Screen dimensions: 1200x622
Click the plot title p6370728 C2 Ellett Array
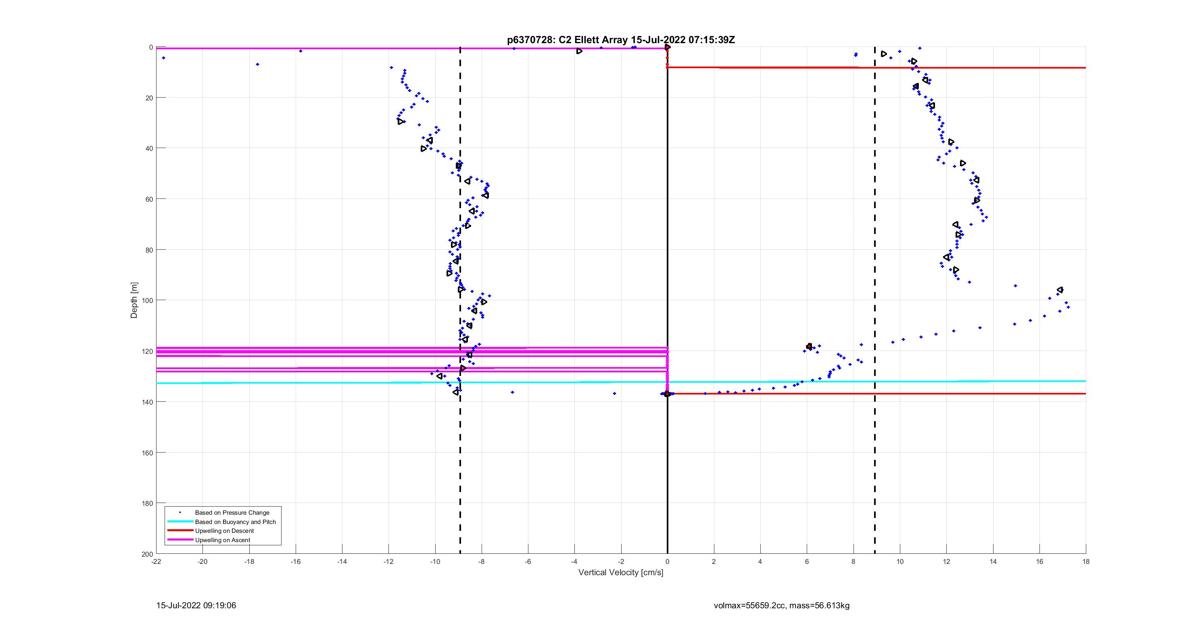(x=621, y=39)
